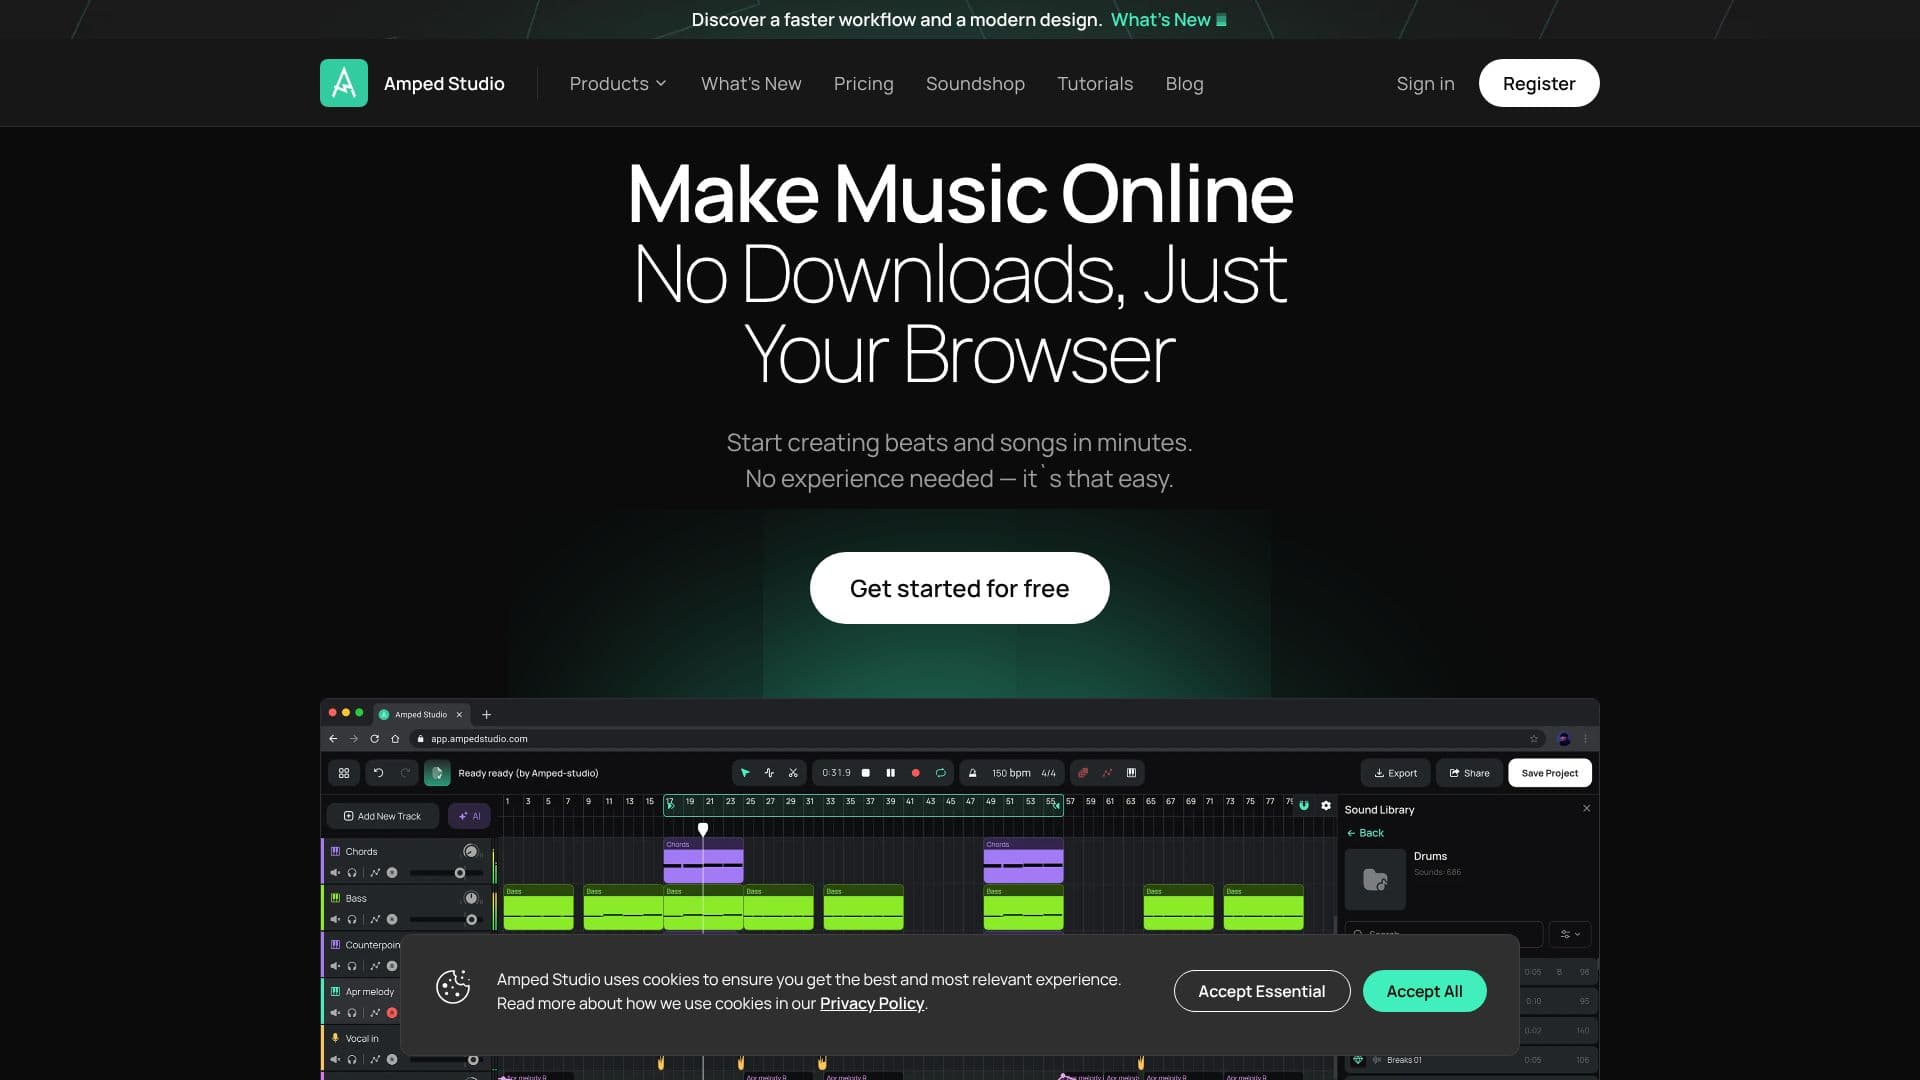The height and width of the screenshot is (1080, 1920).
Task: Open the Soundshop nav item
Action: [975, 84]
